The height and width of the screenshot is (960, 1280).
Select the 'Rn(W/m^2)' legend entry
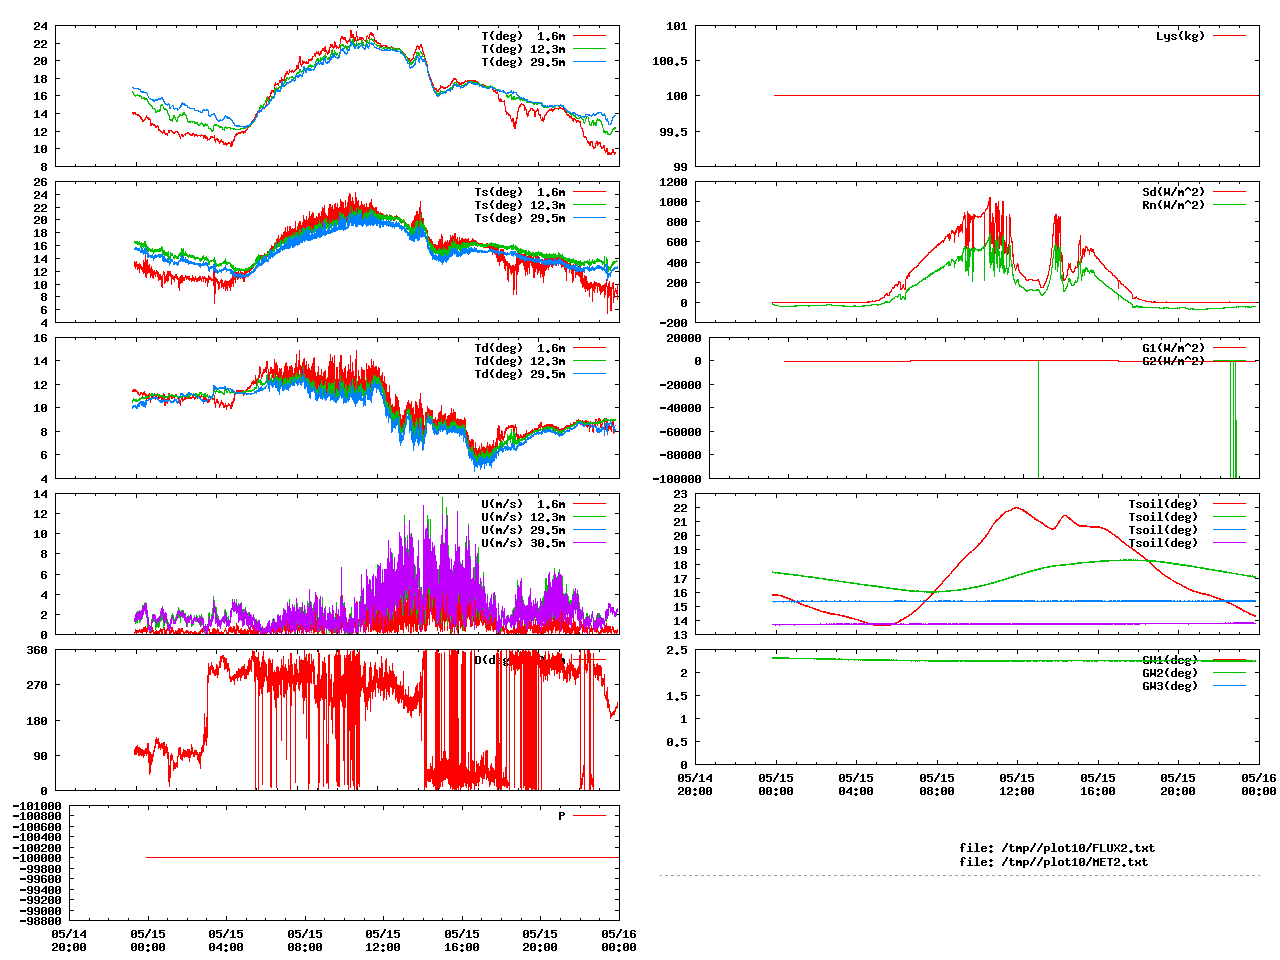(1174, 205)
